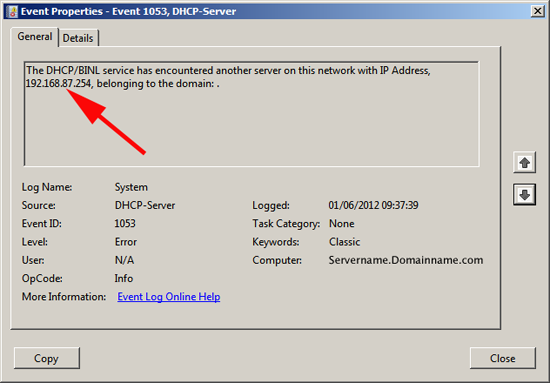Click the Task Category: label
550x383 pixels.
[x=286, y=224]
